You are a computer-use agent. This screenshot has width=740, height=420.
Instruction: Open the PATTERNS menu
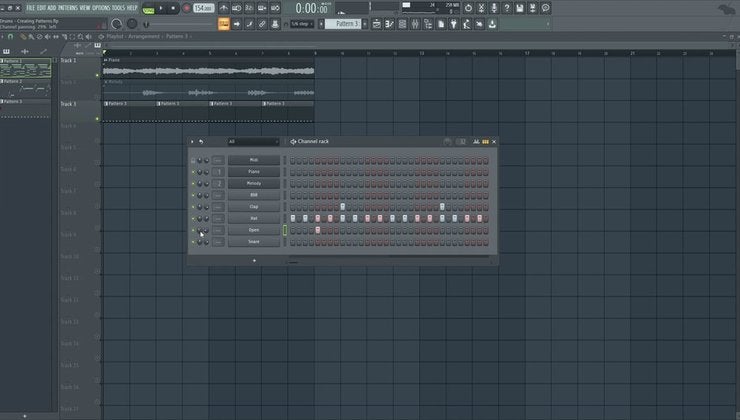[68, 8]
